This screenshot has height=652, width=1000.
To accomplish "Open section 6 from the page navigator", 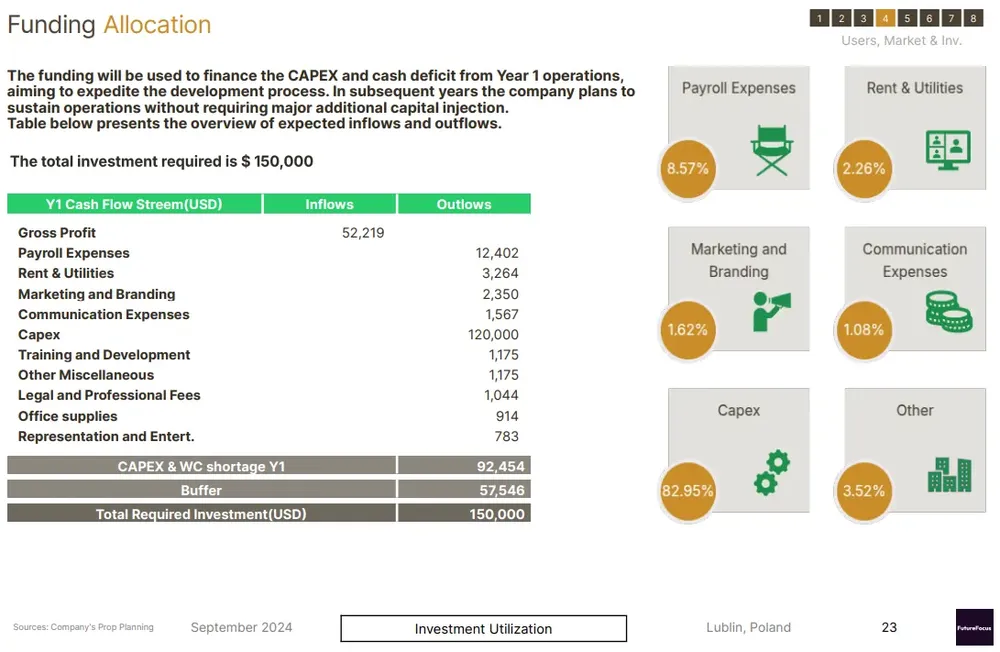I will (929, 18).
